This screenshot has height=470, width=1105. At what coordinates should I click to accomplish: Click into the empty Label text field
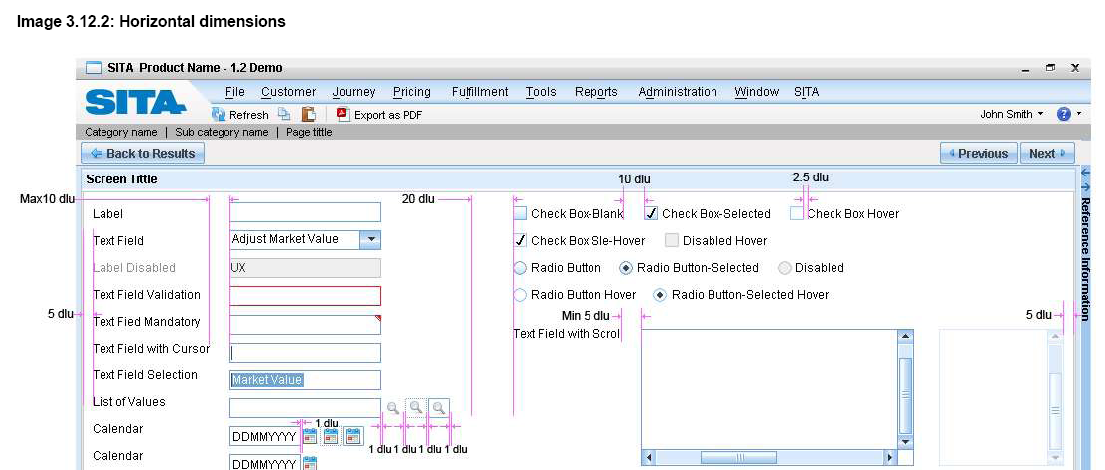tap(304, 212)
